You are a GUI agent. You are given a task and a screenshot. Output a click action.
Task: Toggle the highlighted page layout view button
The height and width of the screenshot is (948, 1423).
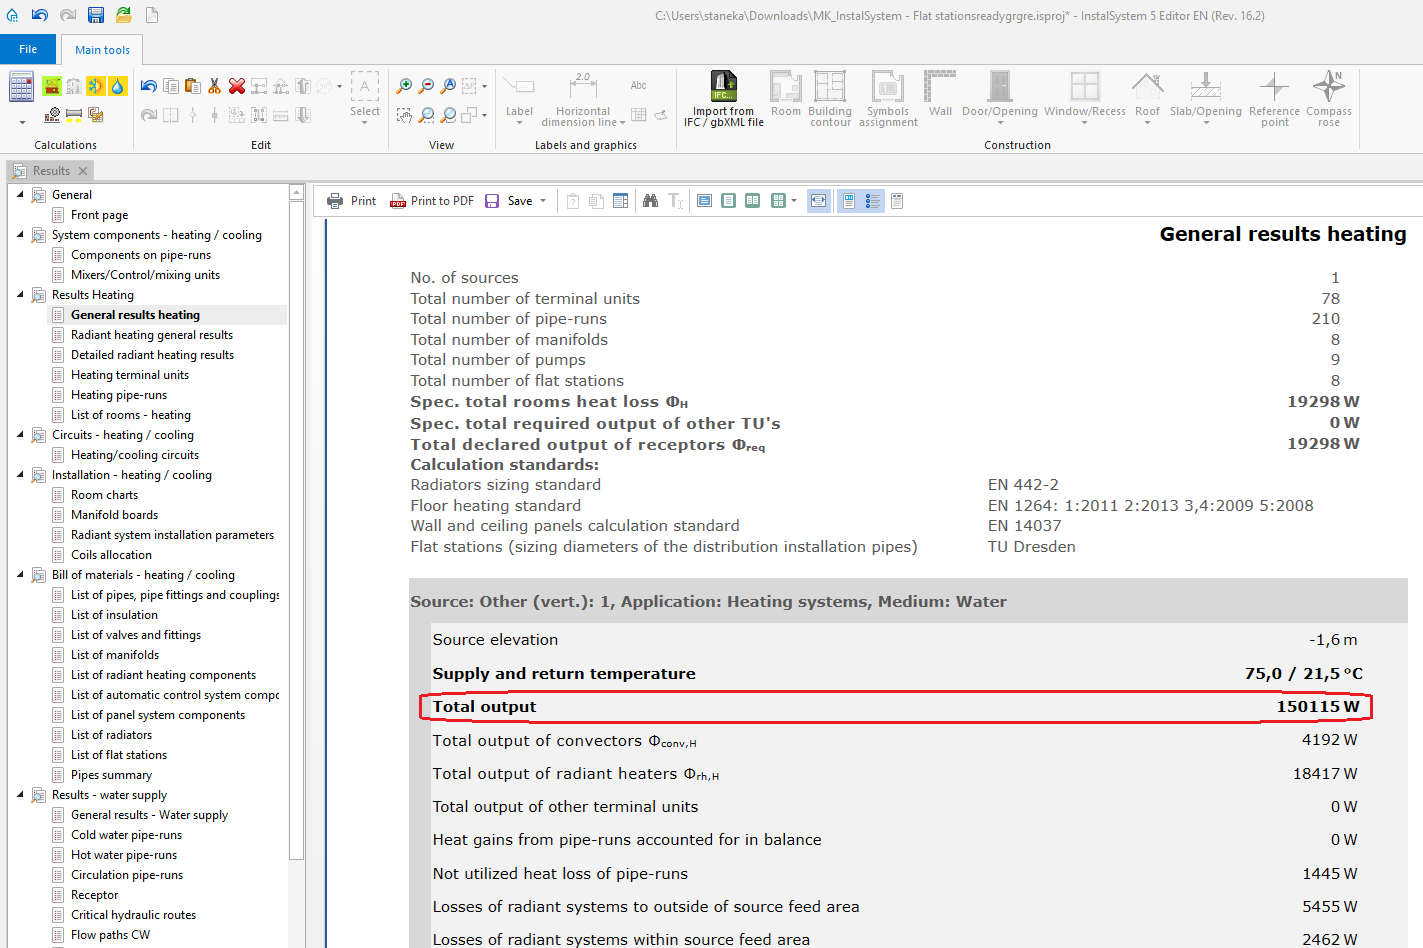click(848, 201)
